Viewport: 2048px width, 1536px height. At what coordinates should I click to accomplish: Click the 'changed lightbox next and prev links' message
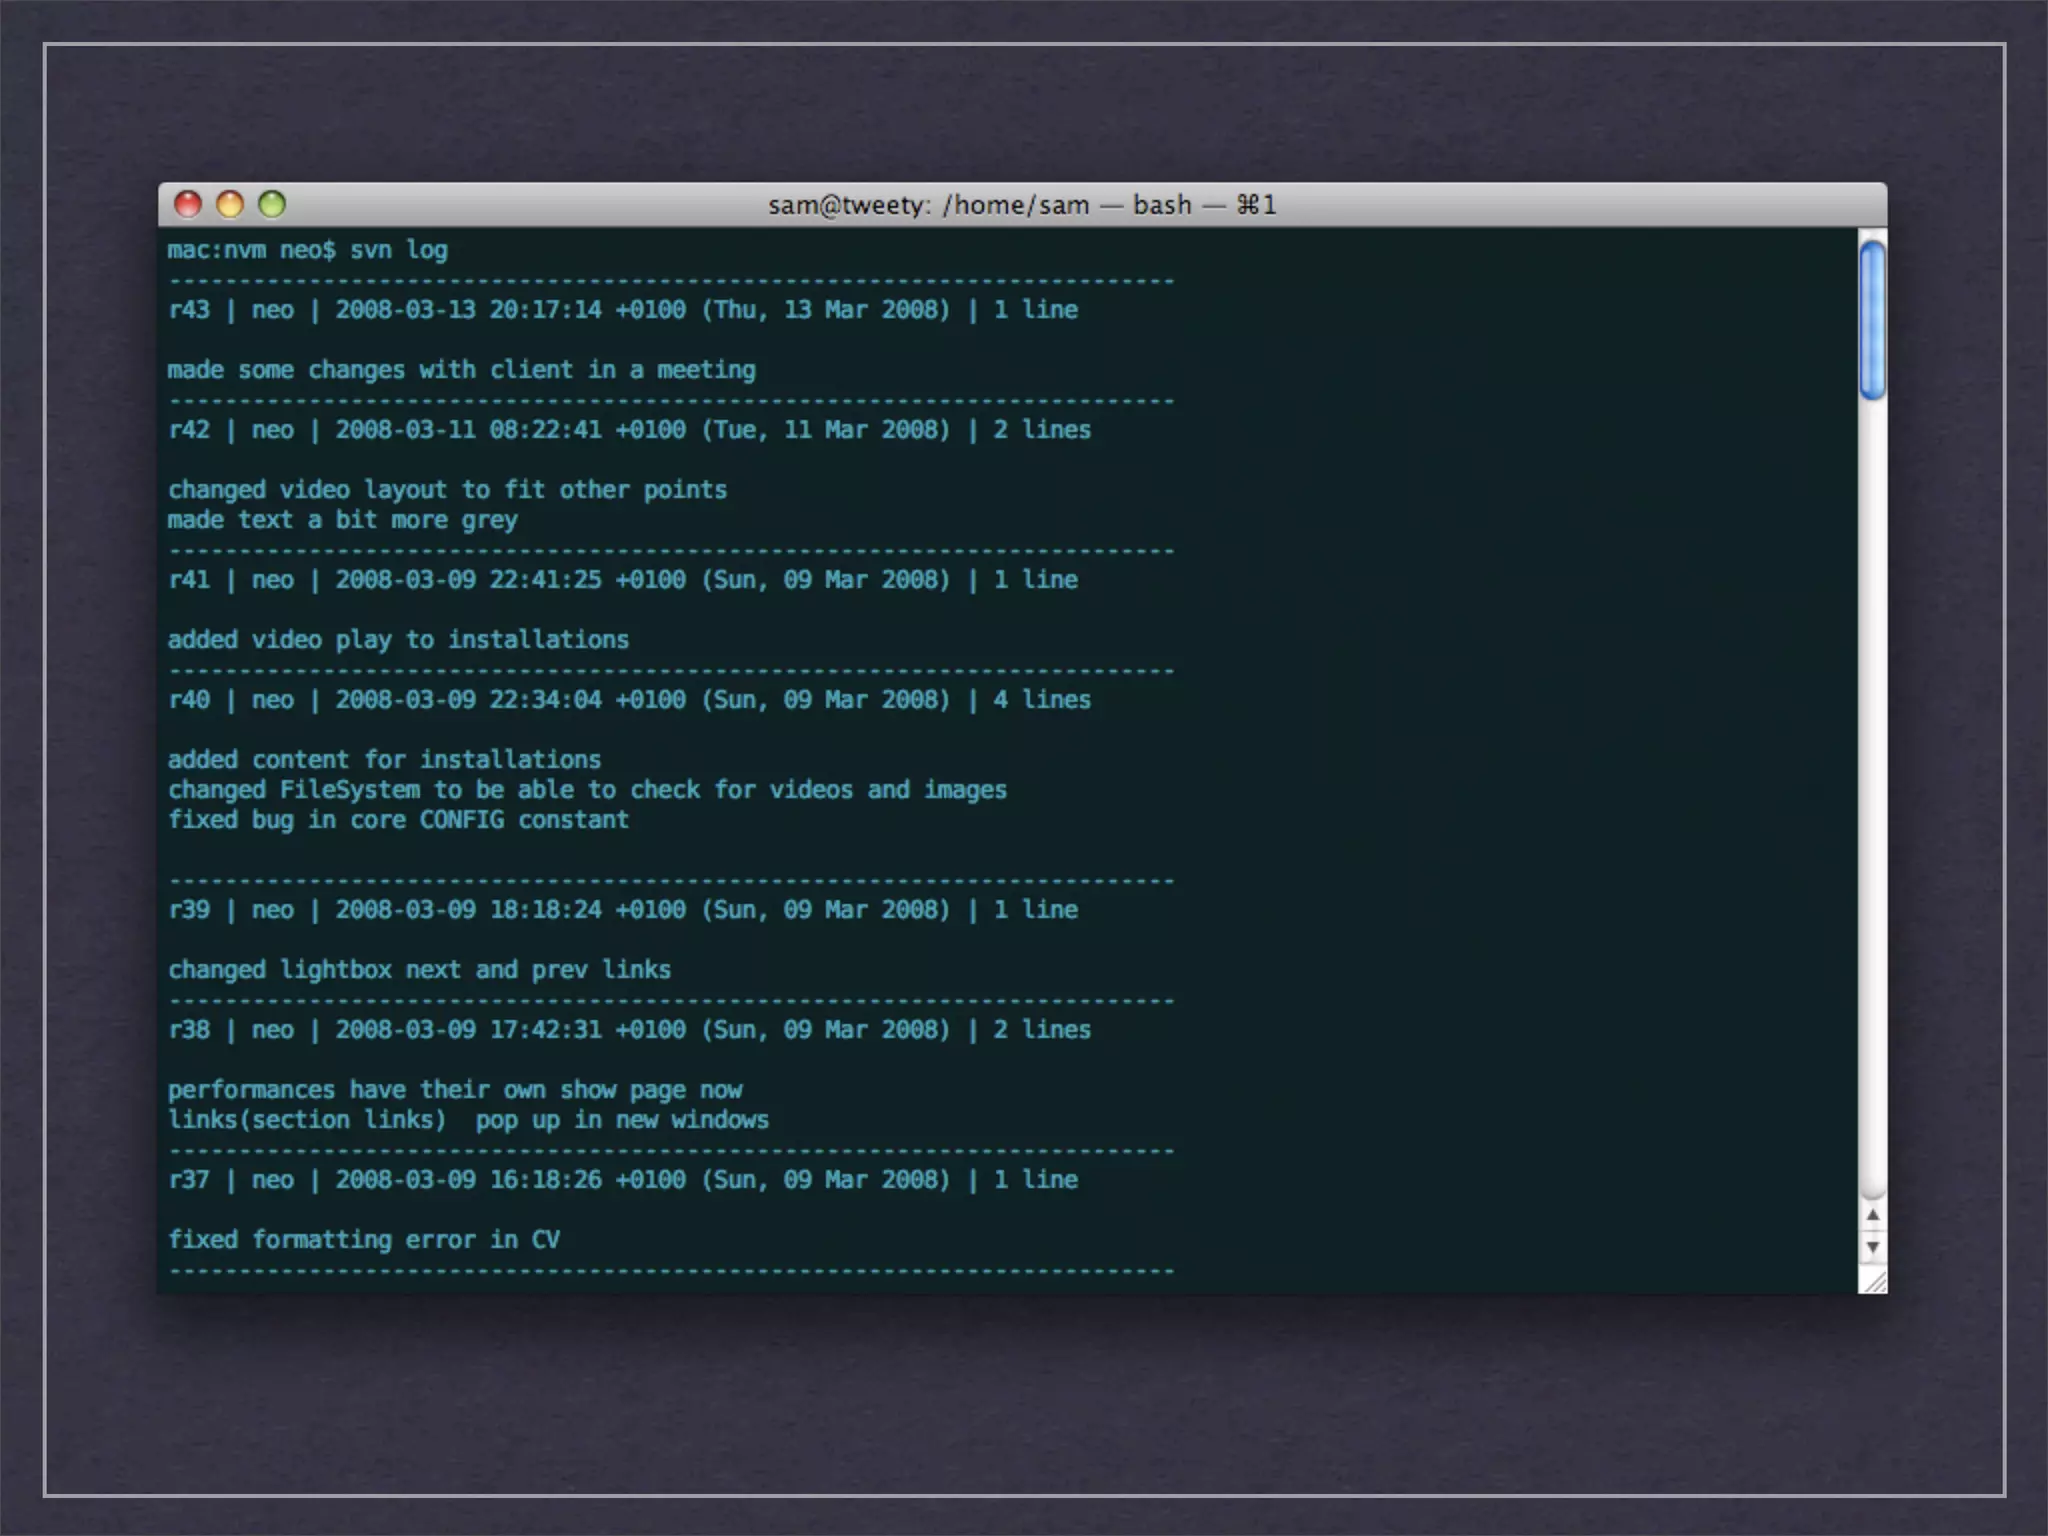click(x=419, y=970)
